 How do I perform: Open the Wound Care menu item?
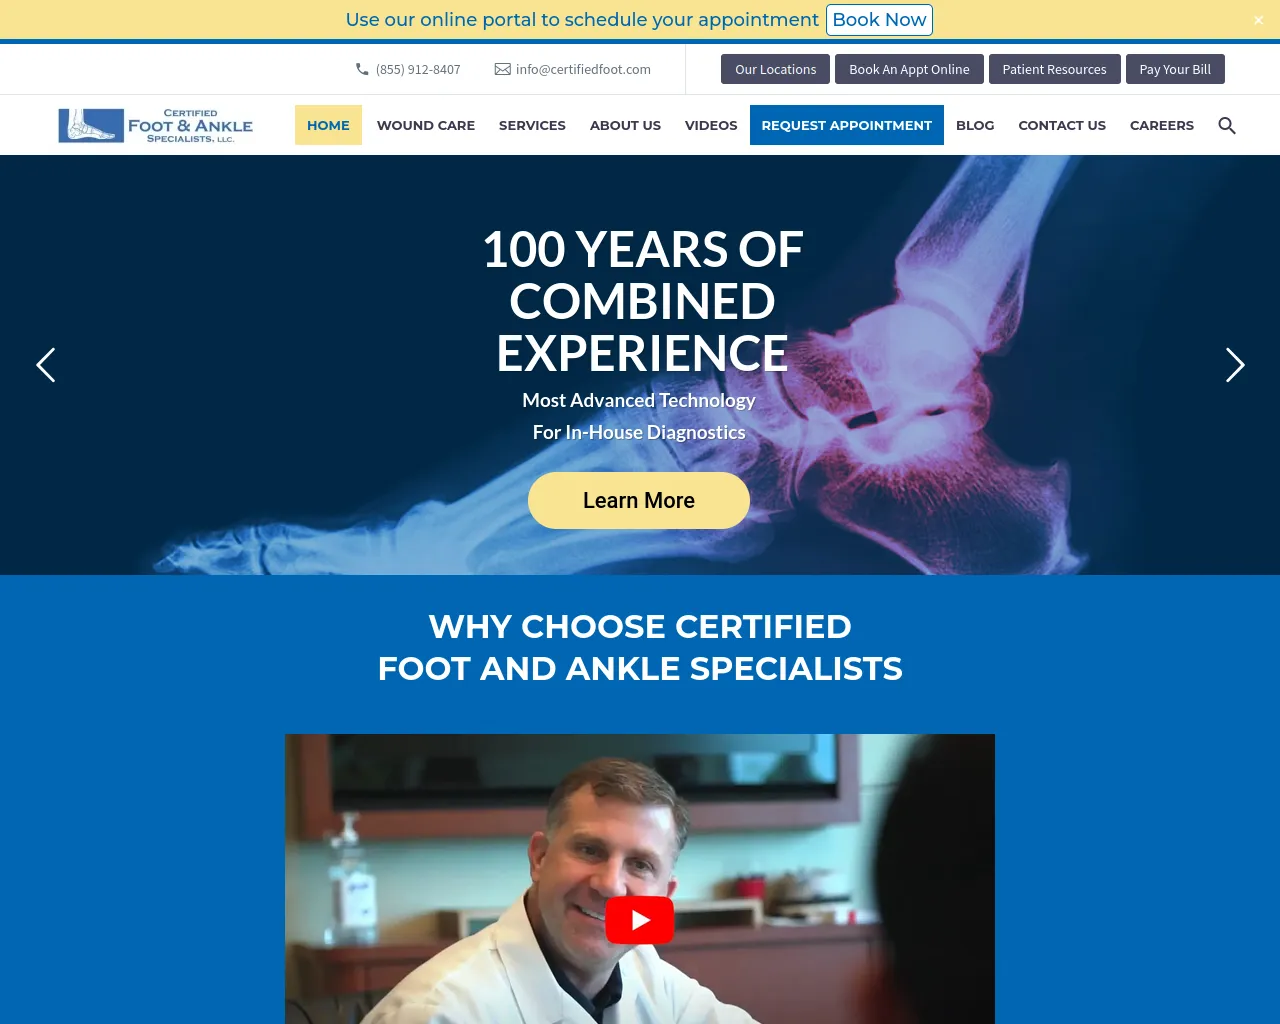click(x=426, y=125)
